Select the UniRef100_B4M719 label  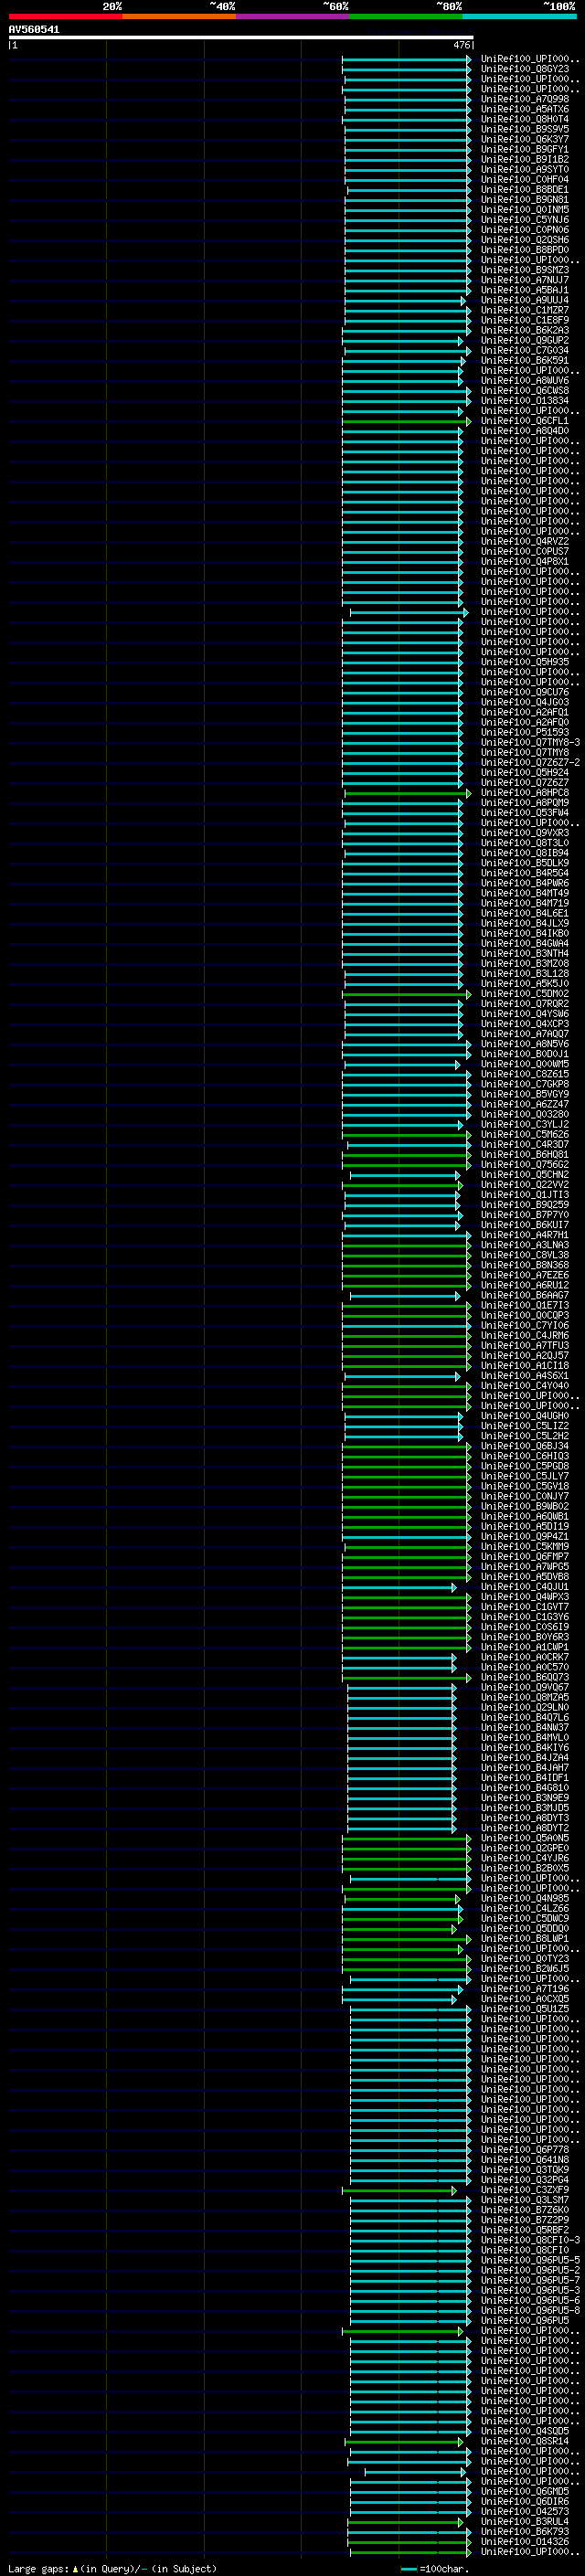525,903
